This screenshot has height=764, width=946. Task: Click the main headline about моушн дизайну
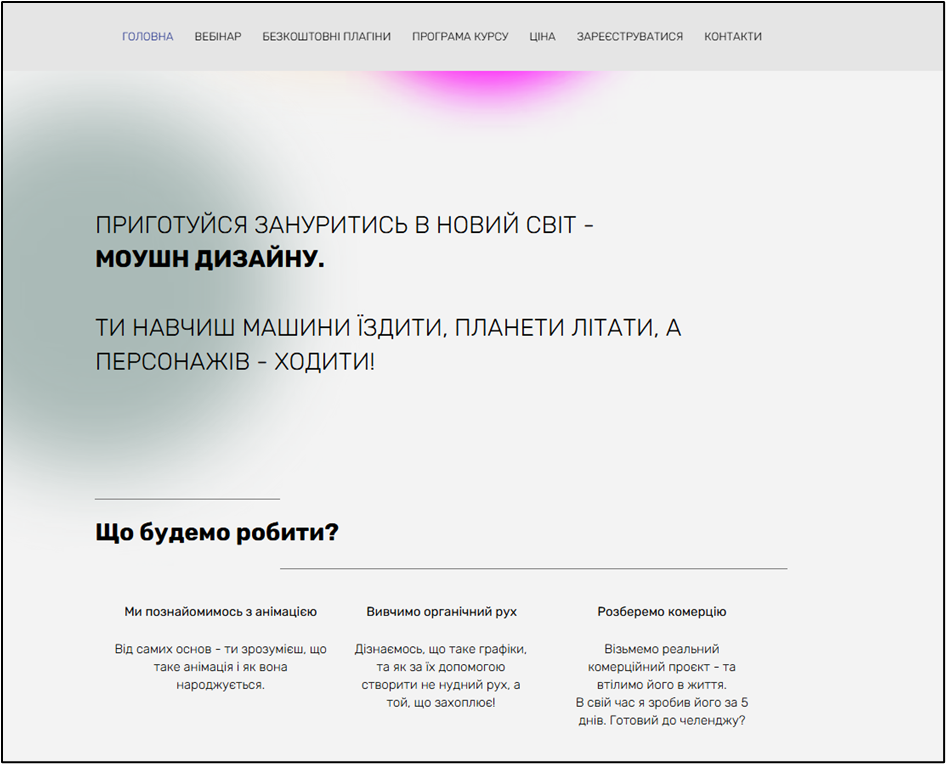tap(344, 225)
